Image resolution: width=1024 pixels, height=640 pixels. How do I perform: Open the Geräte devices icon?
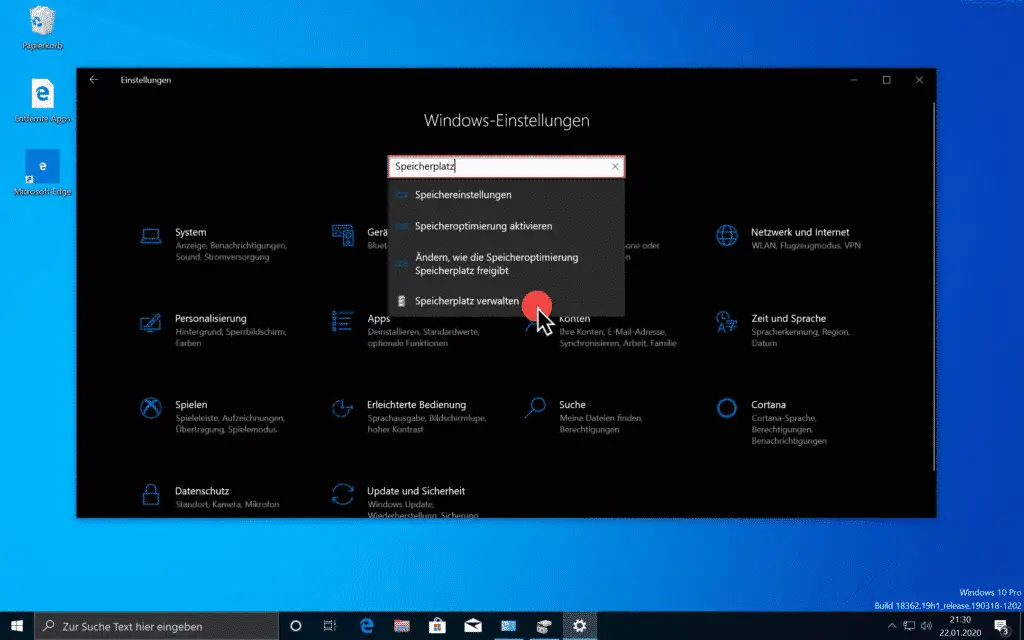342,236
